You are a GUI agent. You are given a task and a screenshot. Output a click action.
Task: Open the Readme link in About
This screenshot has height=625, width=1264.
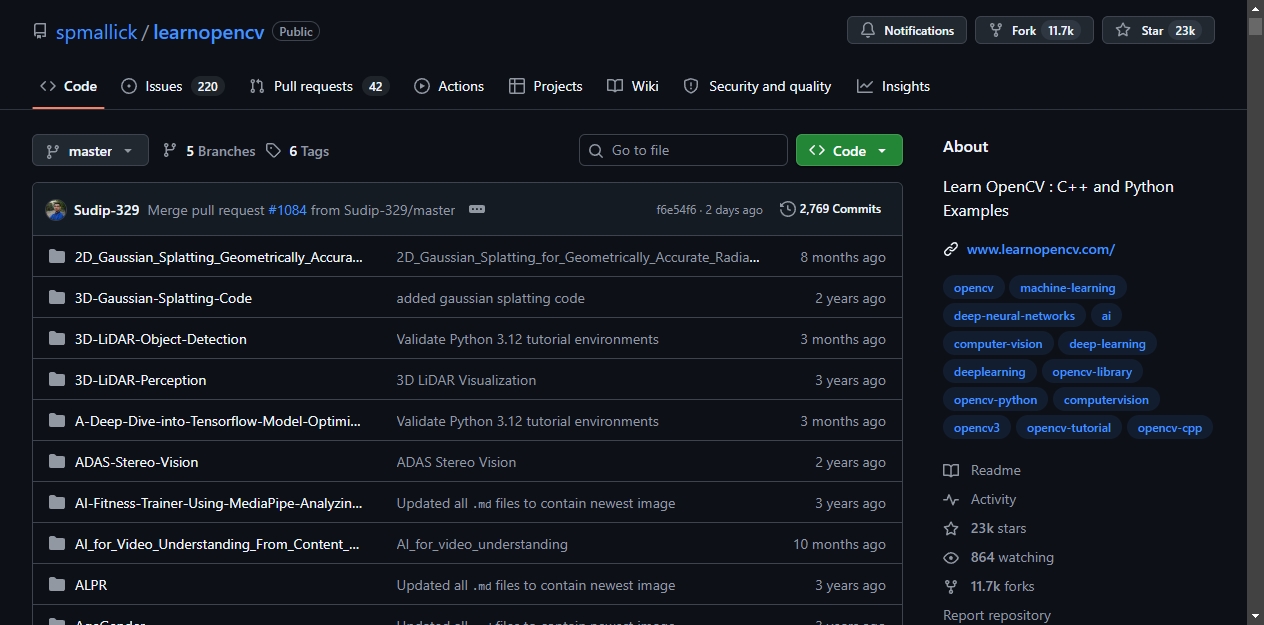(x=982, y=470)
